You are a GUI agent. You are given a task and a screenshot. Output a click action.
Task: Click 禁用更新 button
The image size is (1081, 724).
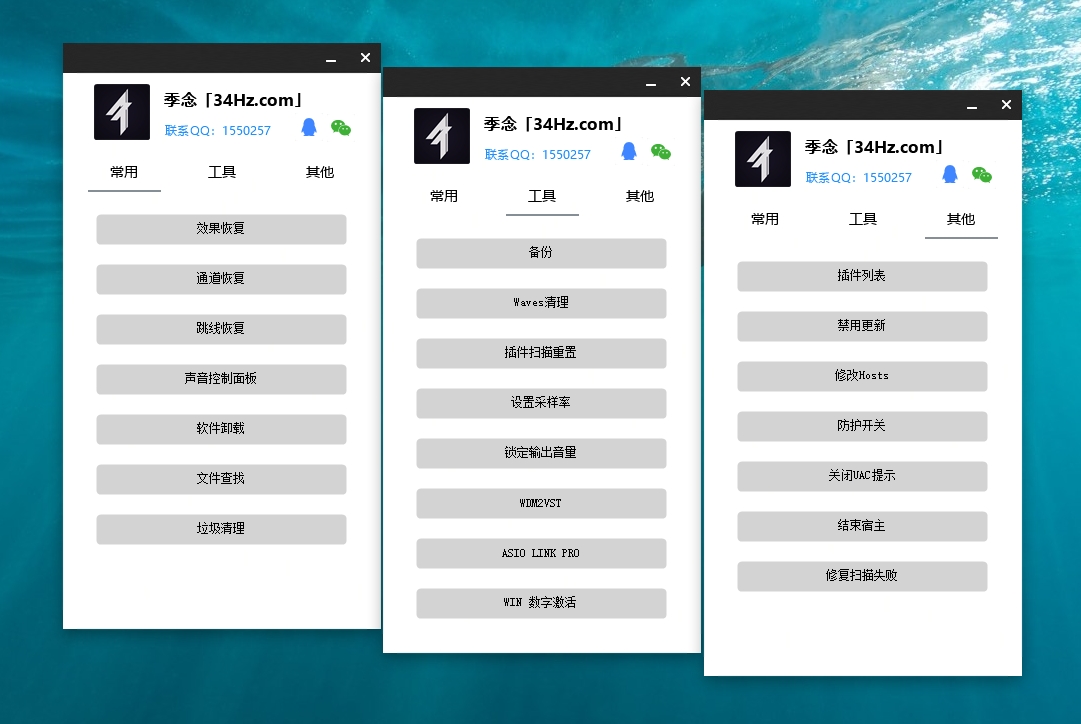[862, 326]
